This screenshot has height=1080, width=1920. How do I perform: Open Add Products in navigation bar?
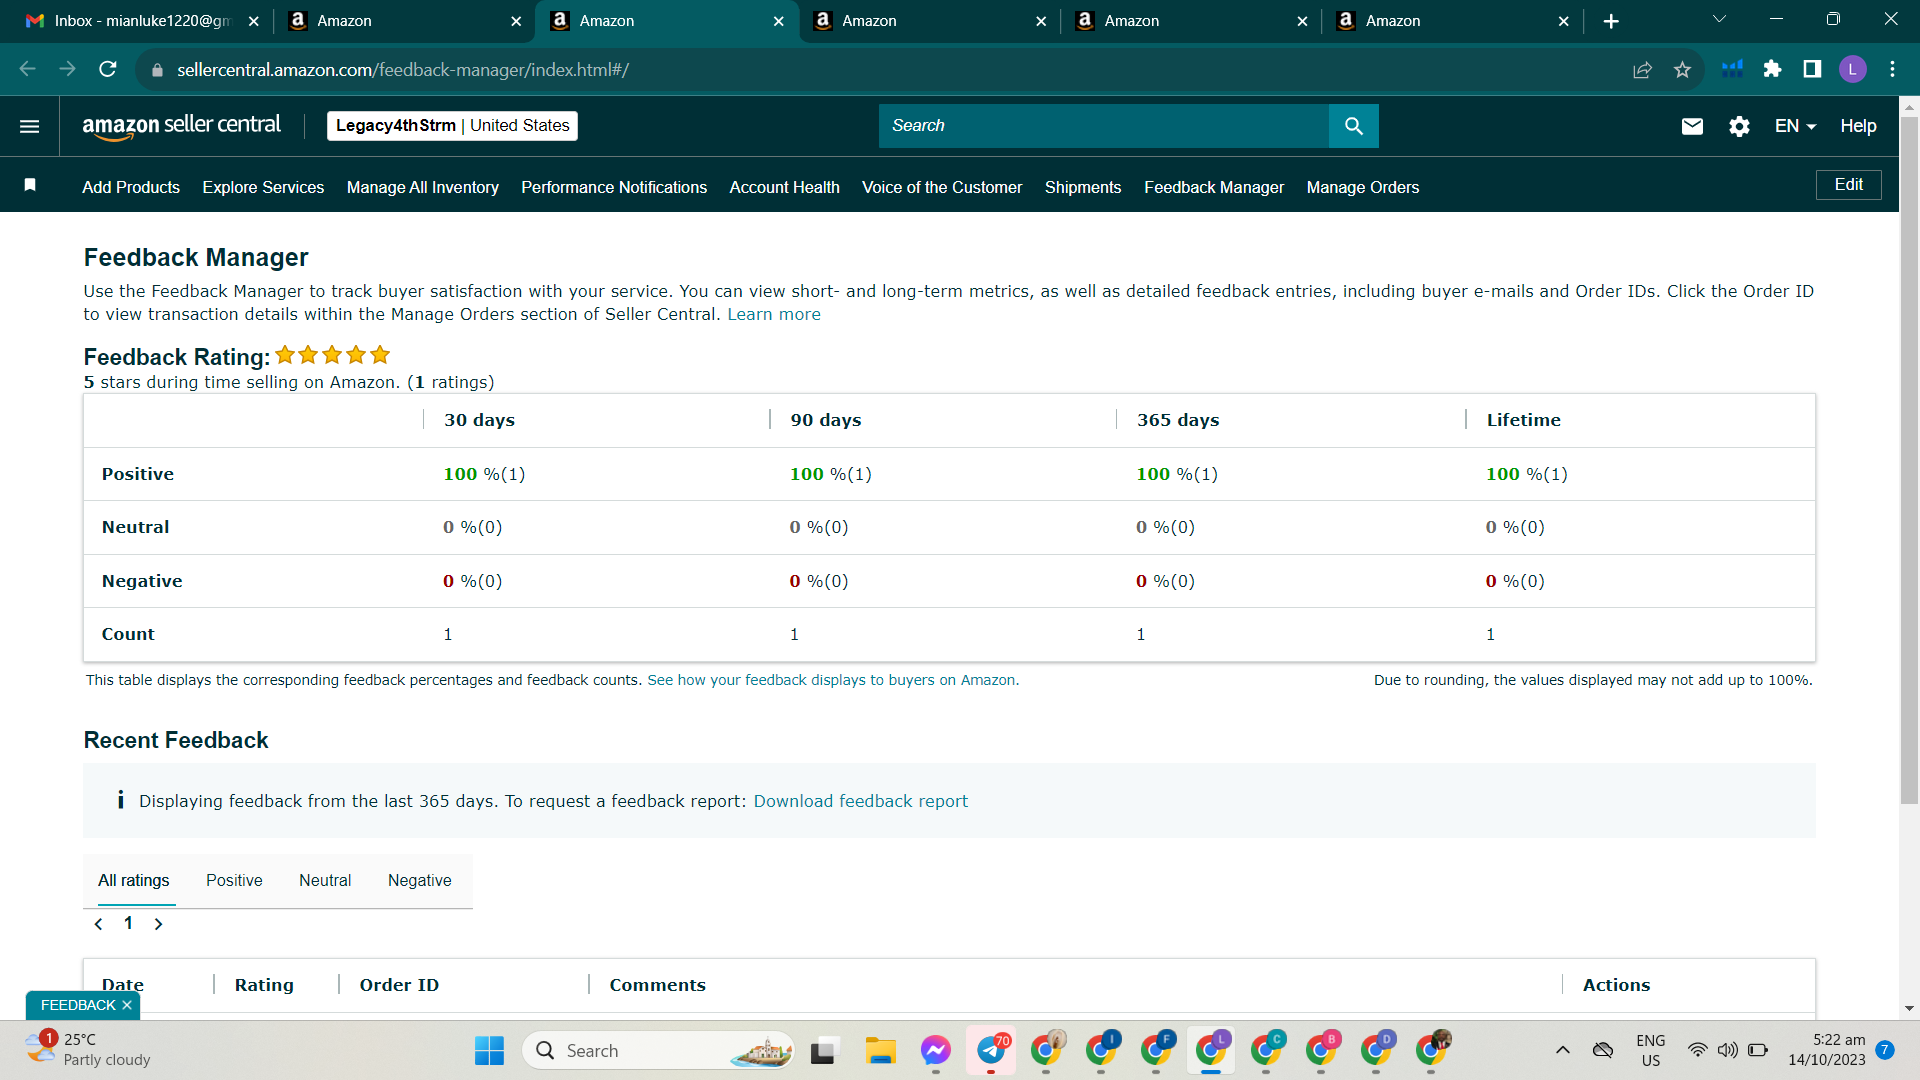(131, 187)
